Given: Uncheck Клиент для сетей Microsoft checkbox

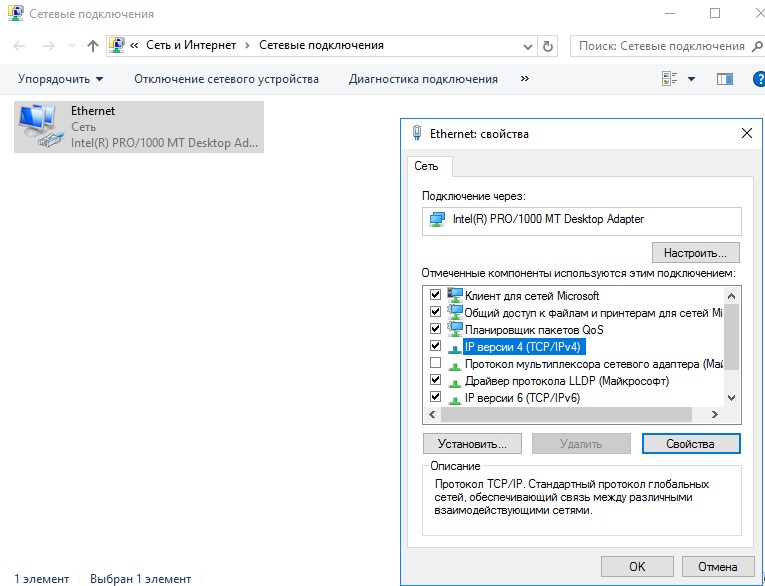Looking at the screenshot, I should (435, 296).
